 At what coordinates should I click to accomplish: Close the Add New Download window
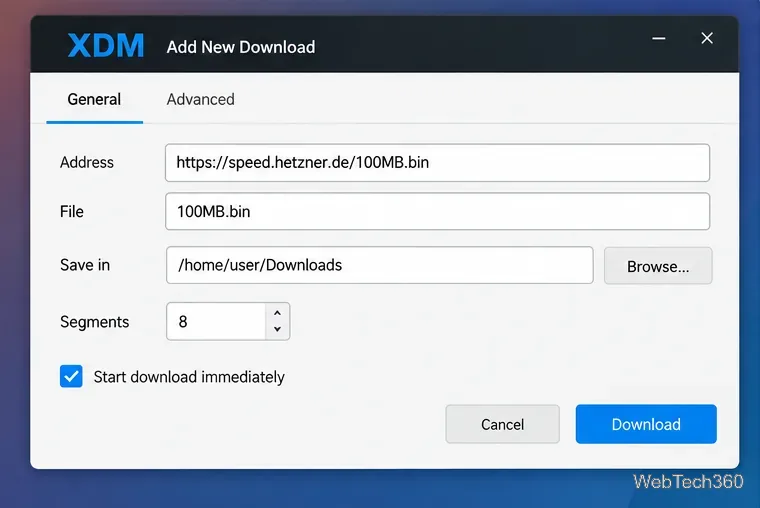coord(707,38)
